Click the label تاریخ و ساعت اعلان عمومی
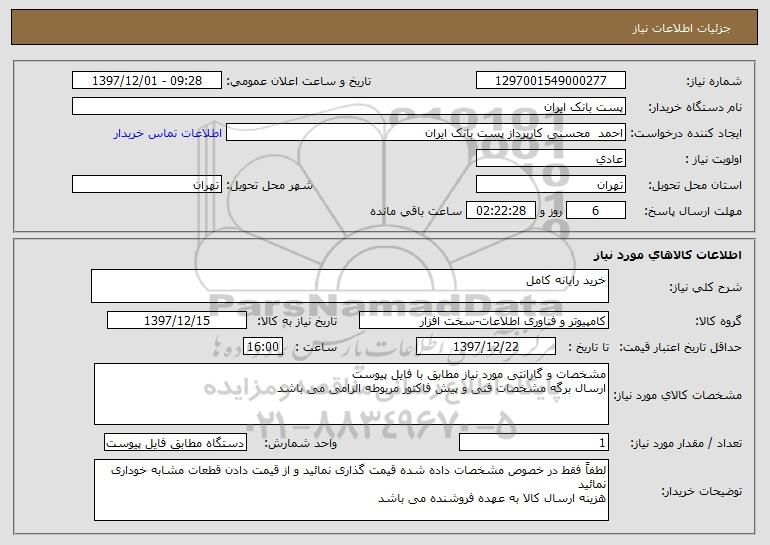Image resolution: width=770 pixels, height=545 pixels. click(x=299, y=81)
